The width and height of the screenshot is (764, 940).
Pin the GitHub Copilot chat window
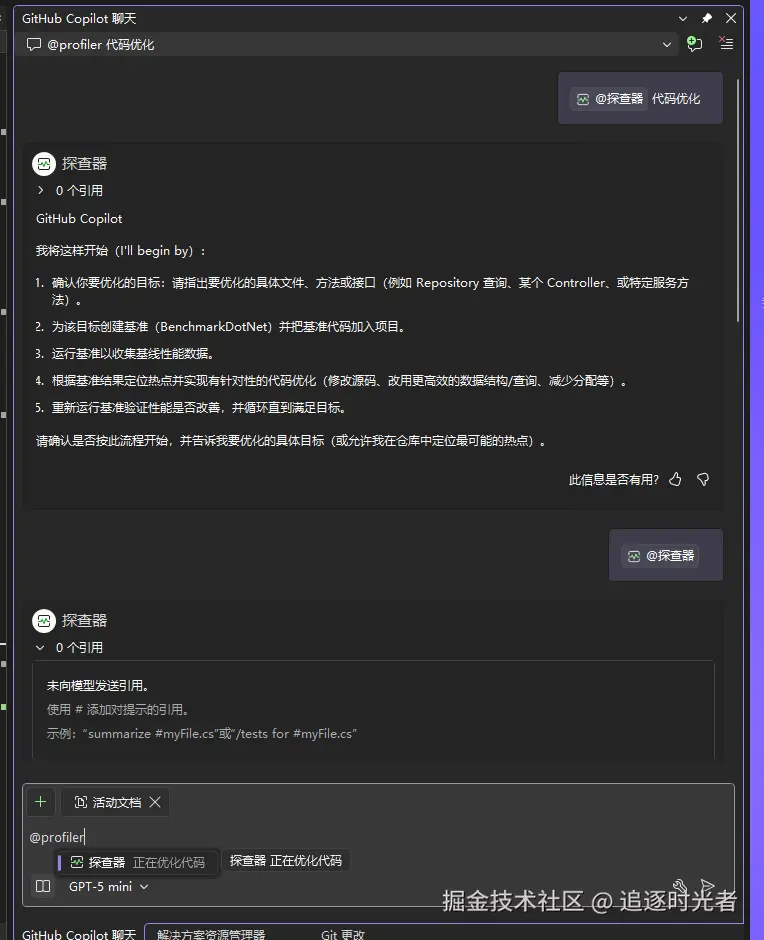click(x=706, y=19)
